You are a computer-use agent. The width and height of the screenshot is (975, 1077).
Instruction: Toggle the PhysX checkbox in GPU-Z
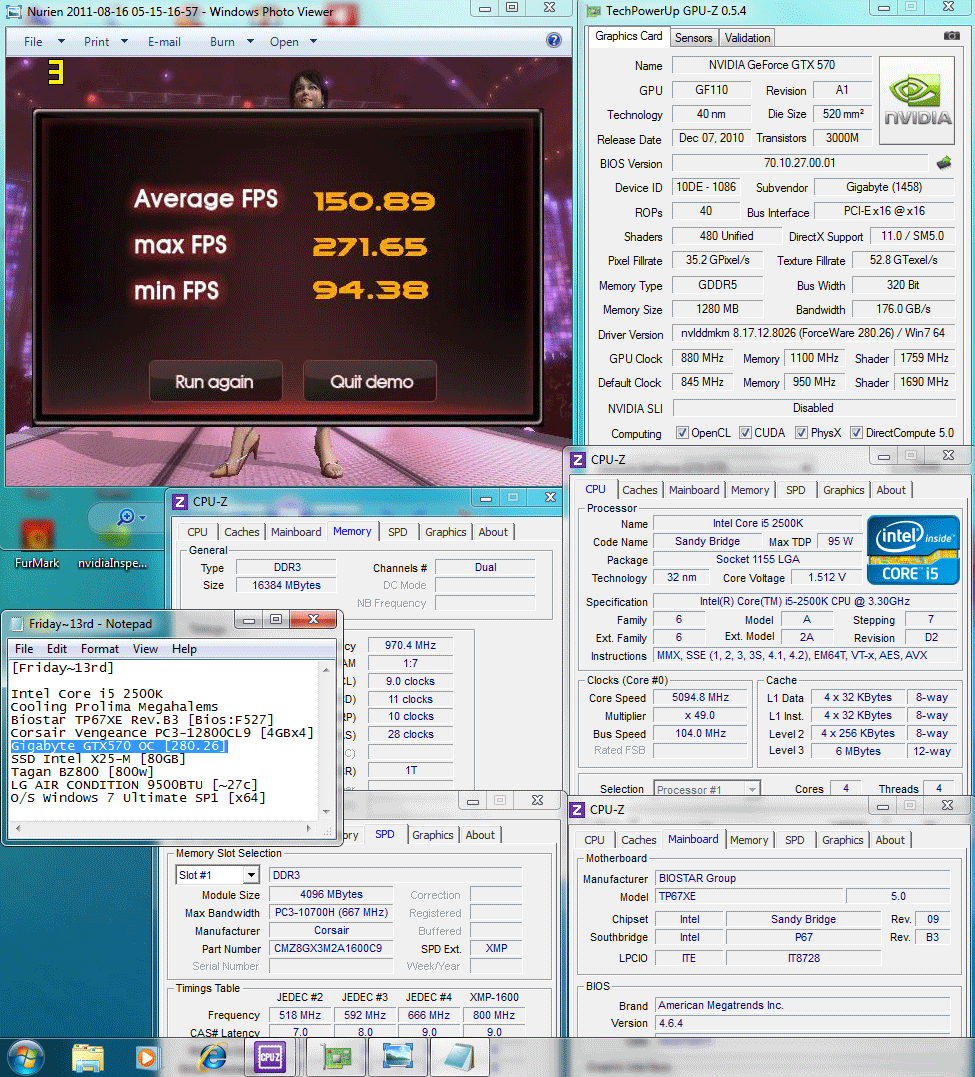(801, 433)
